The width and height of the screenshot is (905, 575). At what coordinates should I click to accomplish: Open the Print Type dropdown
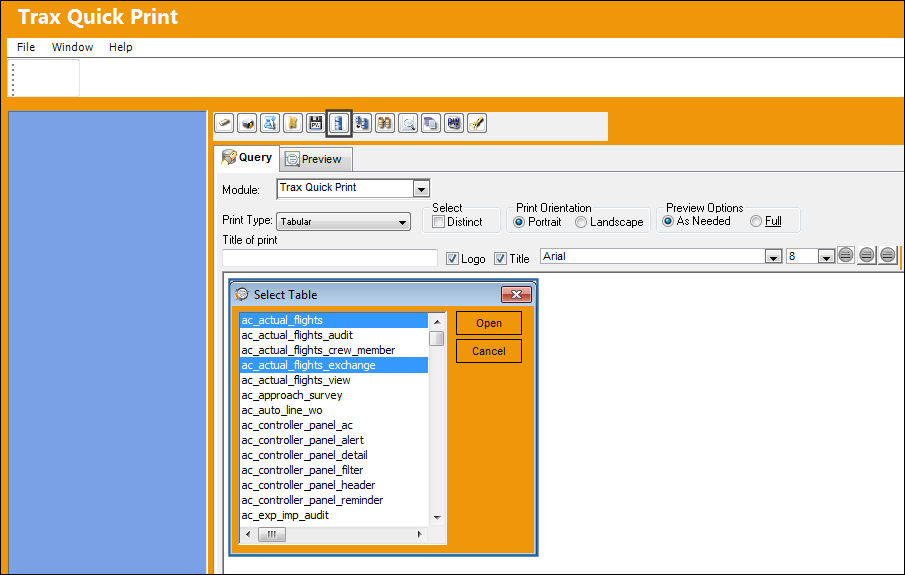tap(402, 222)
